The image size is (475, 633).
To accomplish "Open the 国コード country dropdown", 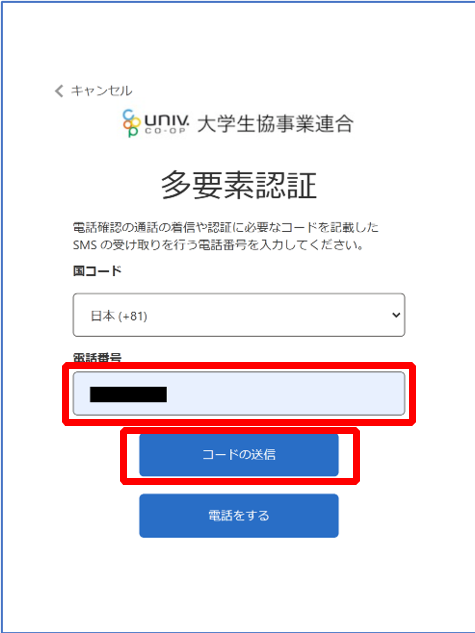I will click(239, 315).
